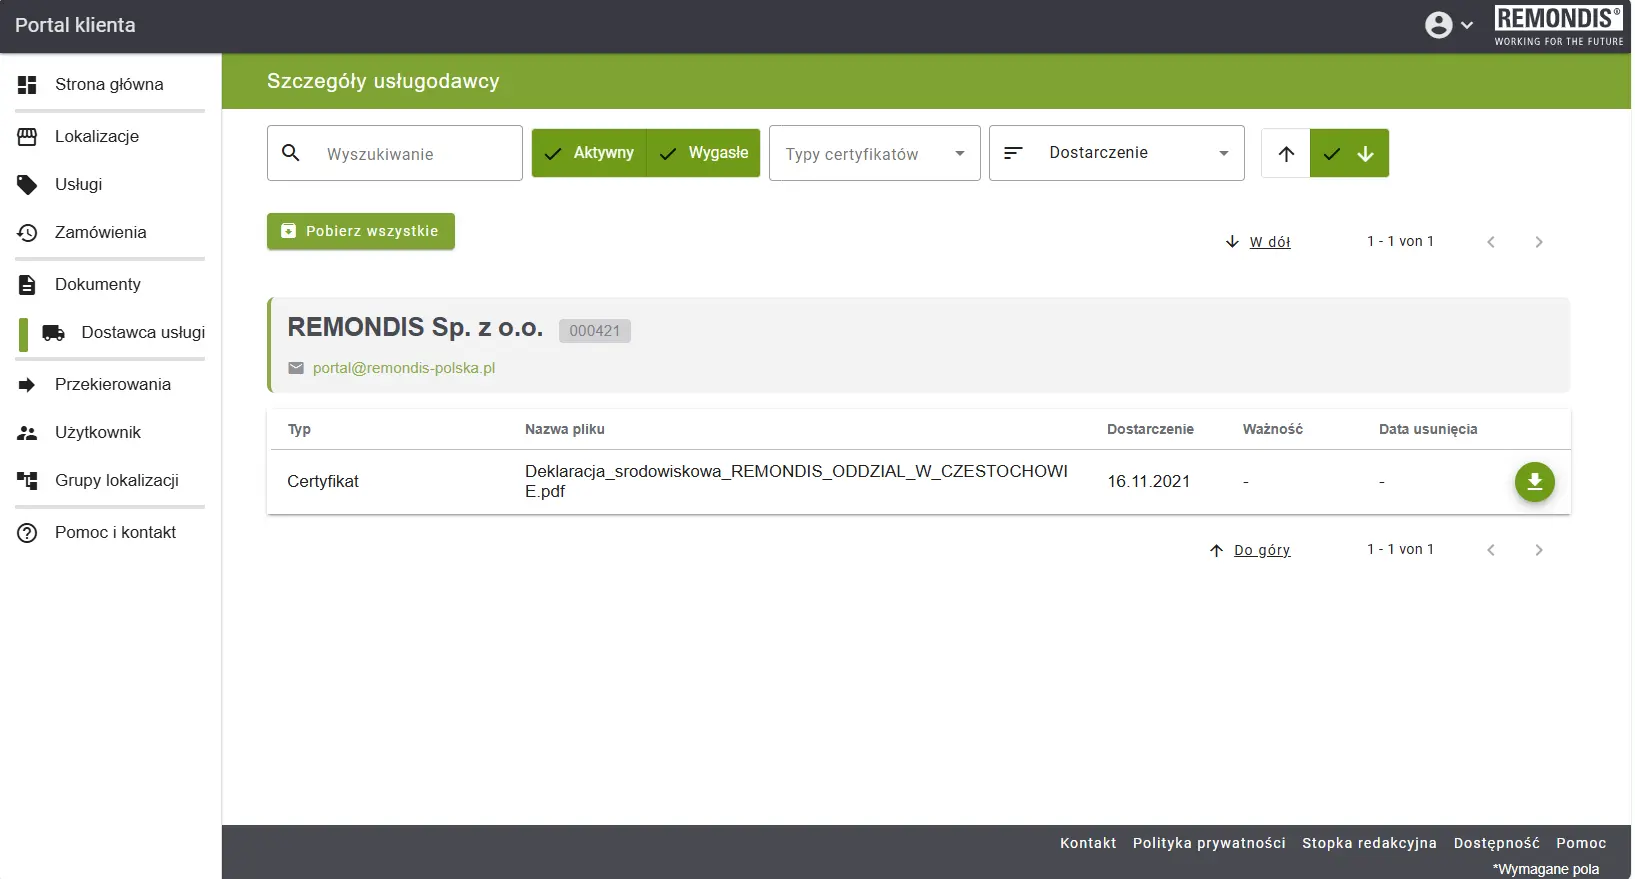Go to previous page in bottom pagination
This screenshot has height=879, width=1635.
[x=1490, y=550]
